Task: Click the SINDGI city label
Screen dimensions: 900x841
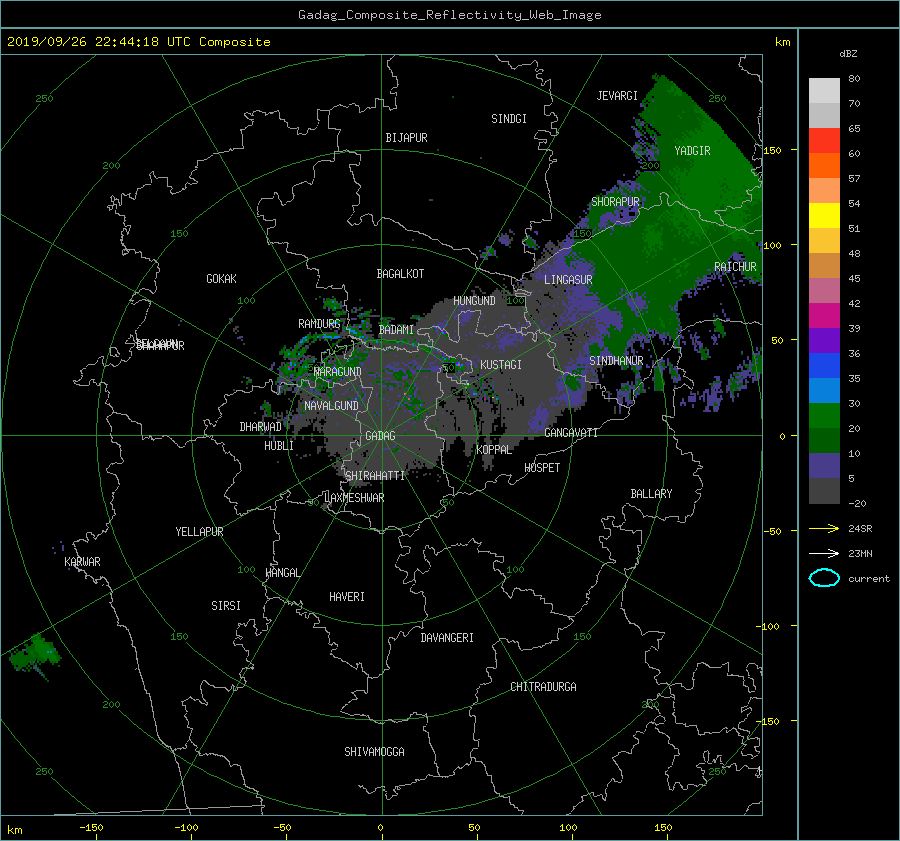Action: 509,119
